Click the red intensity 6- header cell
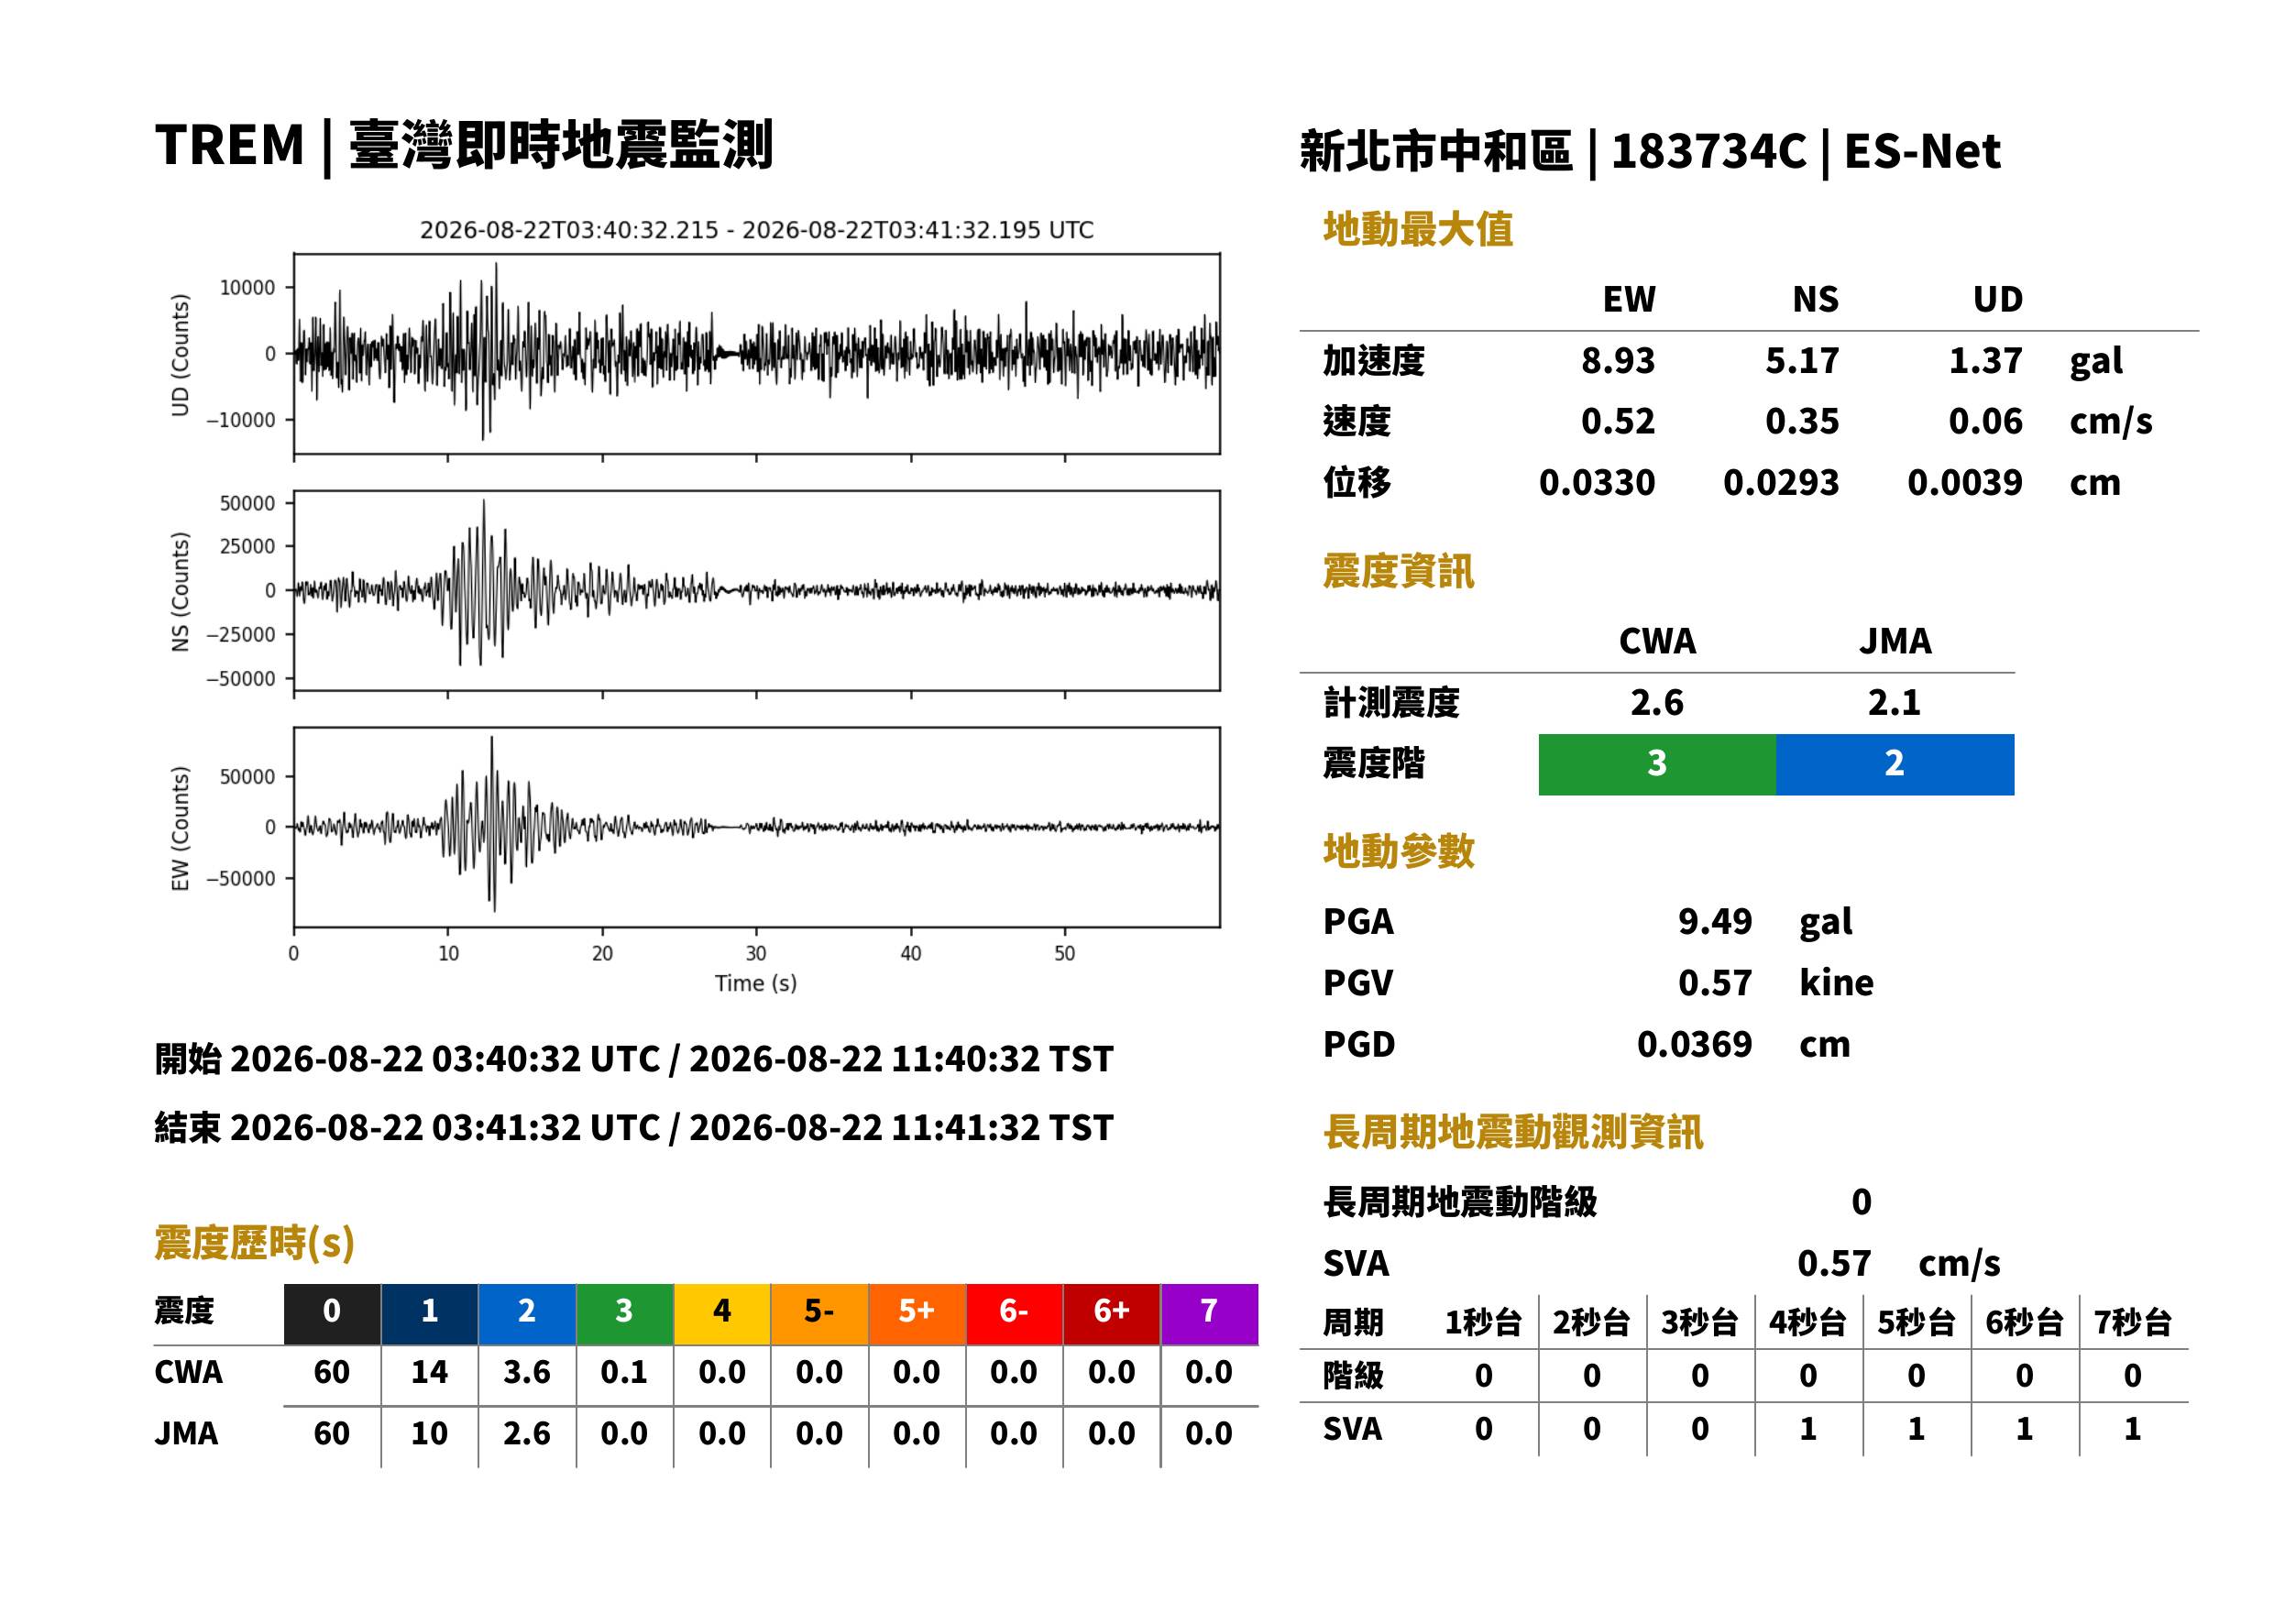This screenshot has width=2274, height=1624. [1014, 1313]
